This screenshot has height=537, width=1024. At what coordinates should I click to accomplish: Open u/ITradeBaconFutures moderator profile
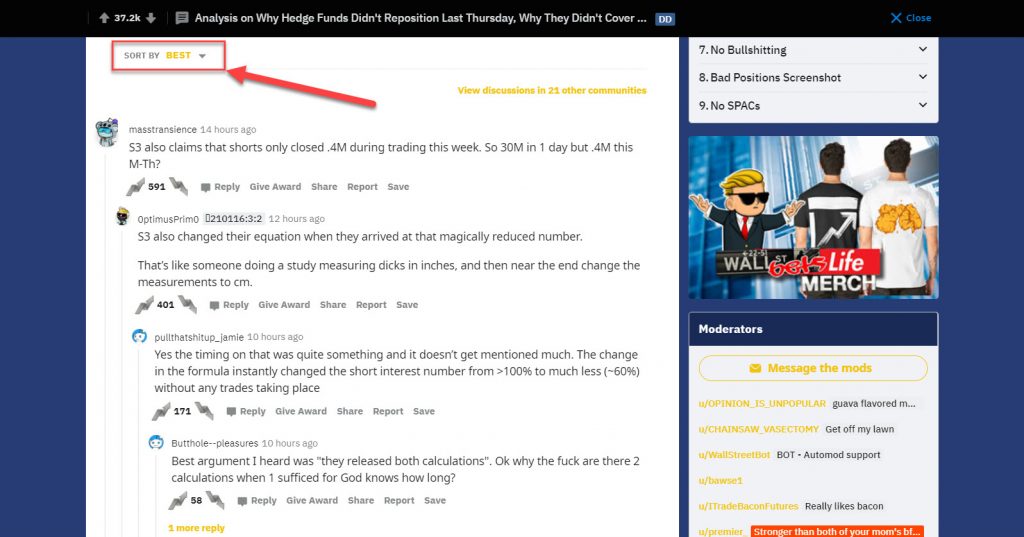pyautogui.click(x=748, y=506)
